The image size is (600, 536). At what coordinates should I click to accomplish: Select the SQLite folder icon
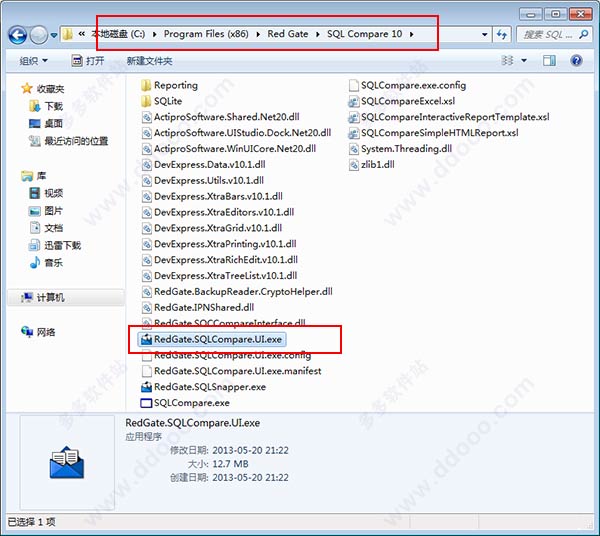146,101
